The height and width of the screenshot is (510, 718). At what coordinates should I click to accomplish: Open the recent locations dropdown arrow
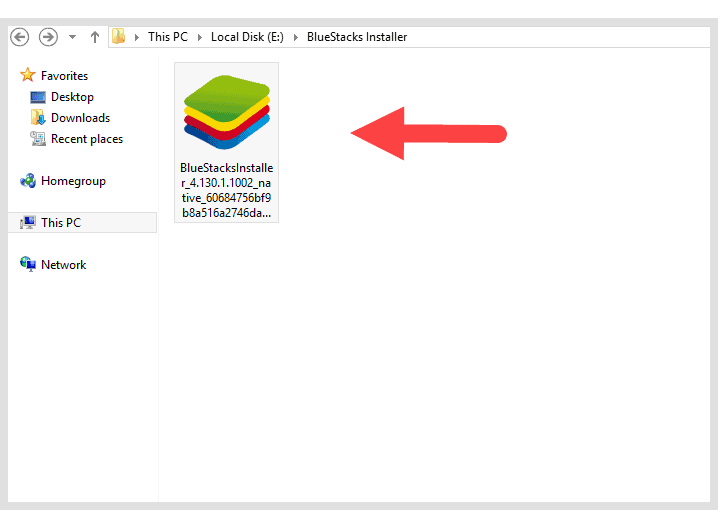(x=72, y=37)
